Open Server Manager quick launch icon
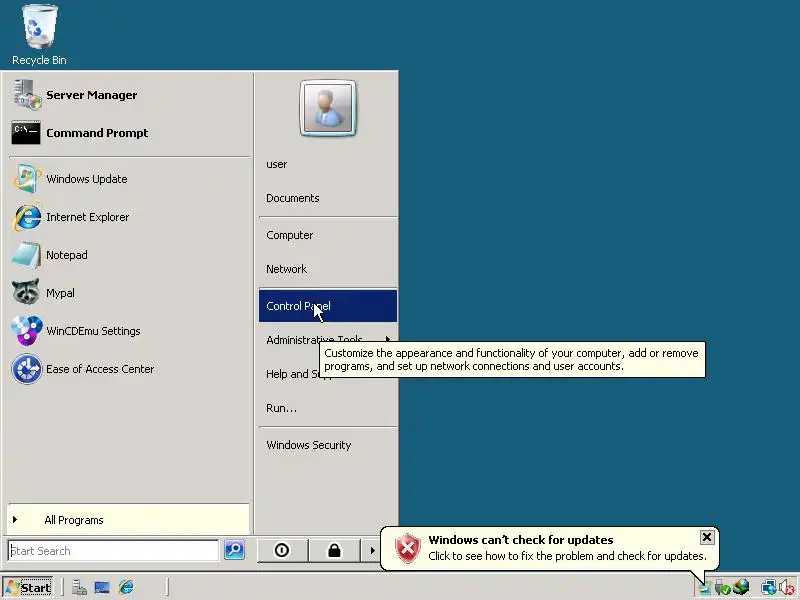Viewport: 800px width, 600px height. pyautogui.click(x=79, y=588)
